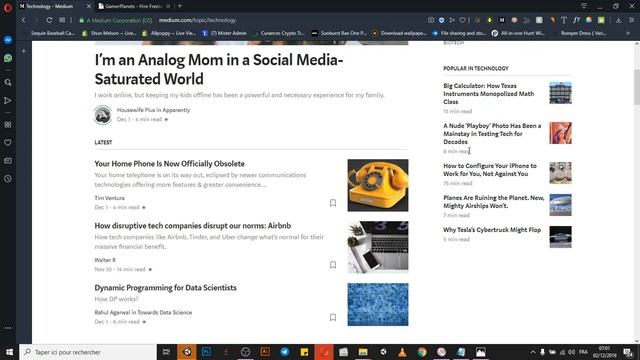Viewport: 640px width, 360px height.
Task: Open Easy Setup icon in toolbar
Action: coord(631,20)
